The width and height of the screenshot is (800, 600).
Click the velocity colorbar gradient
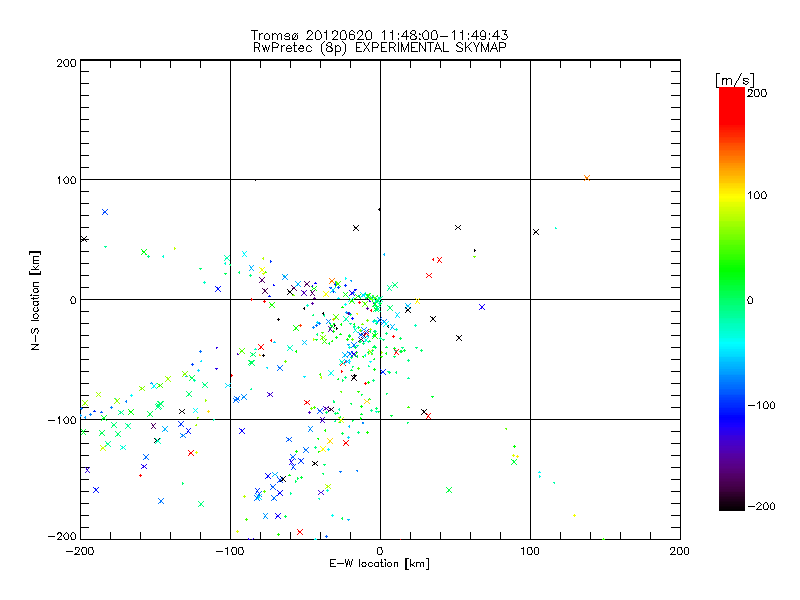pyautogui.click(x=732, y=299)
